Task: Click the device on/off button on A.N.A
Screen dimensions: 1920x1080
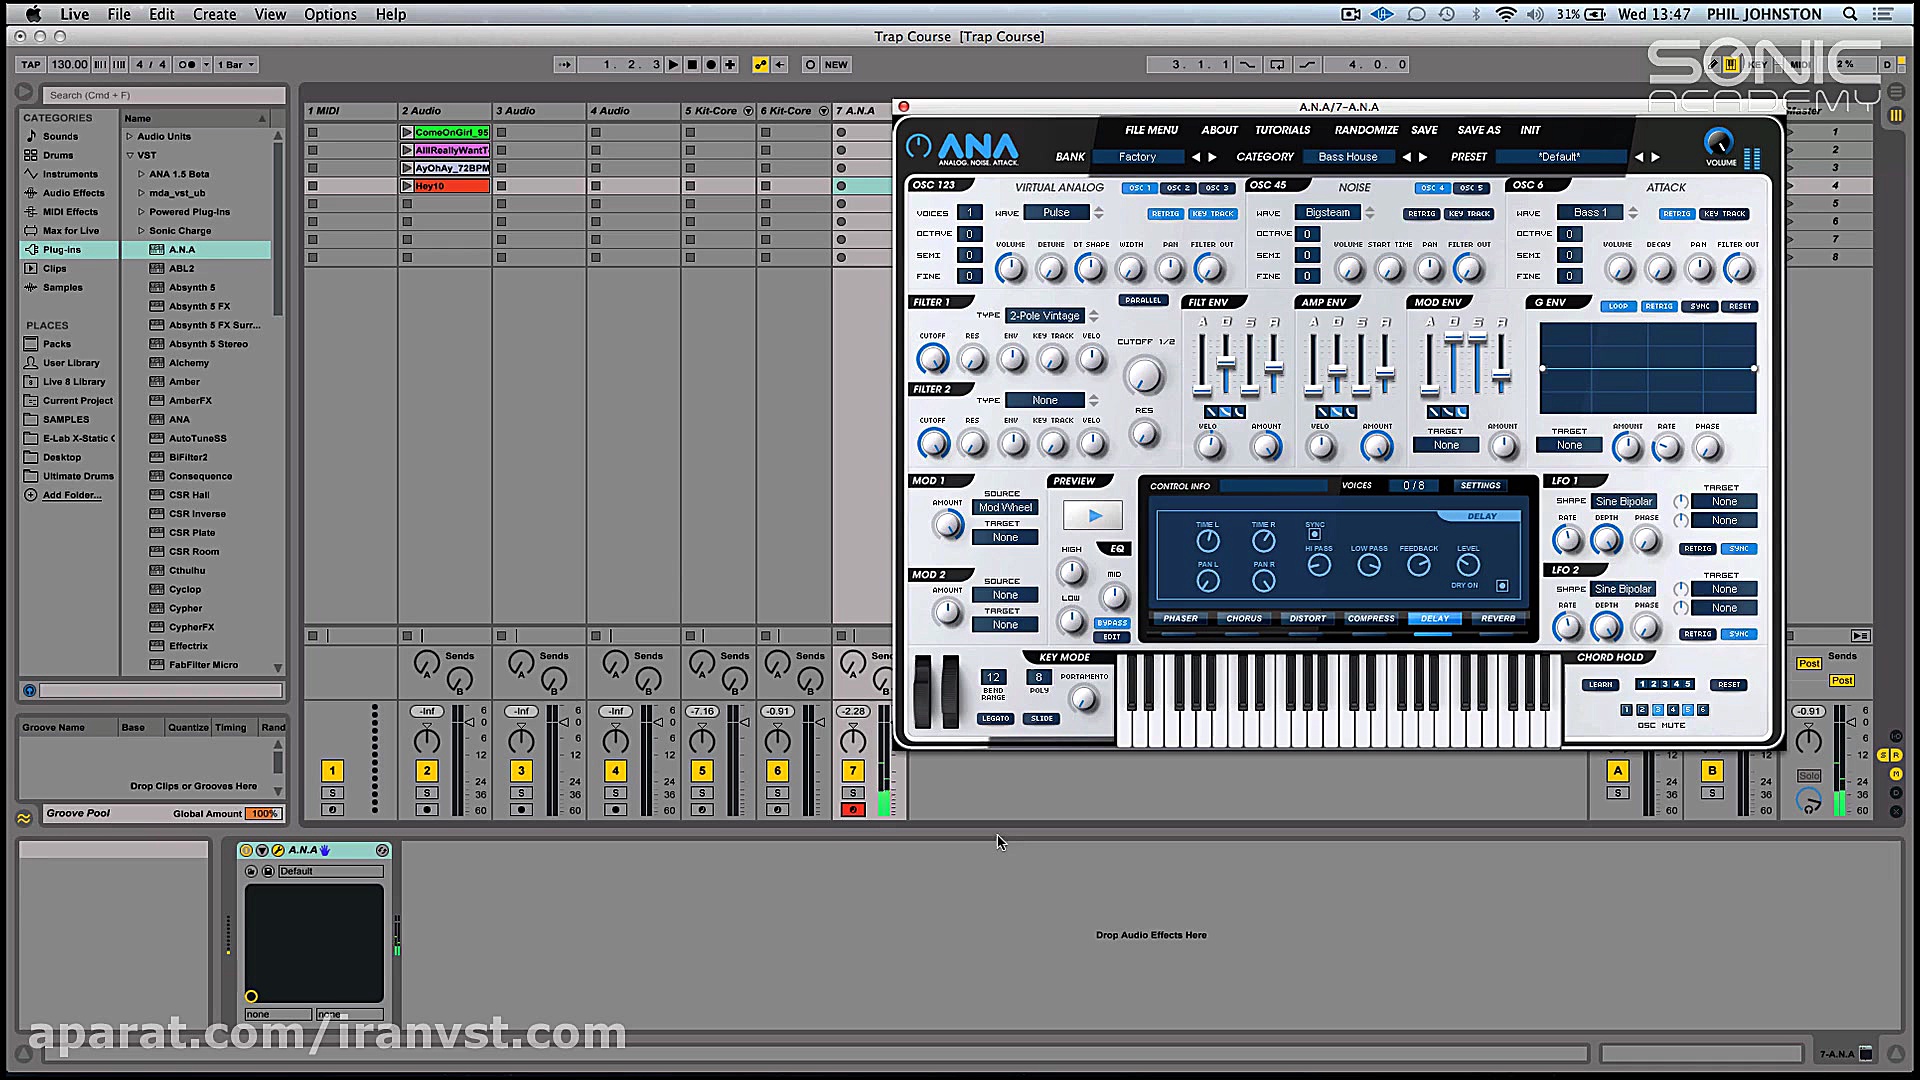Action: (x=246, y=850)
